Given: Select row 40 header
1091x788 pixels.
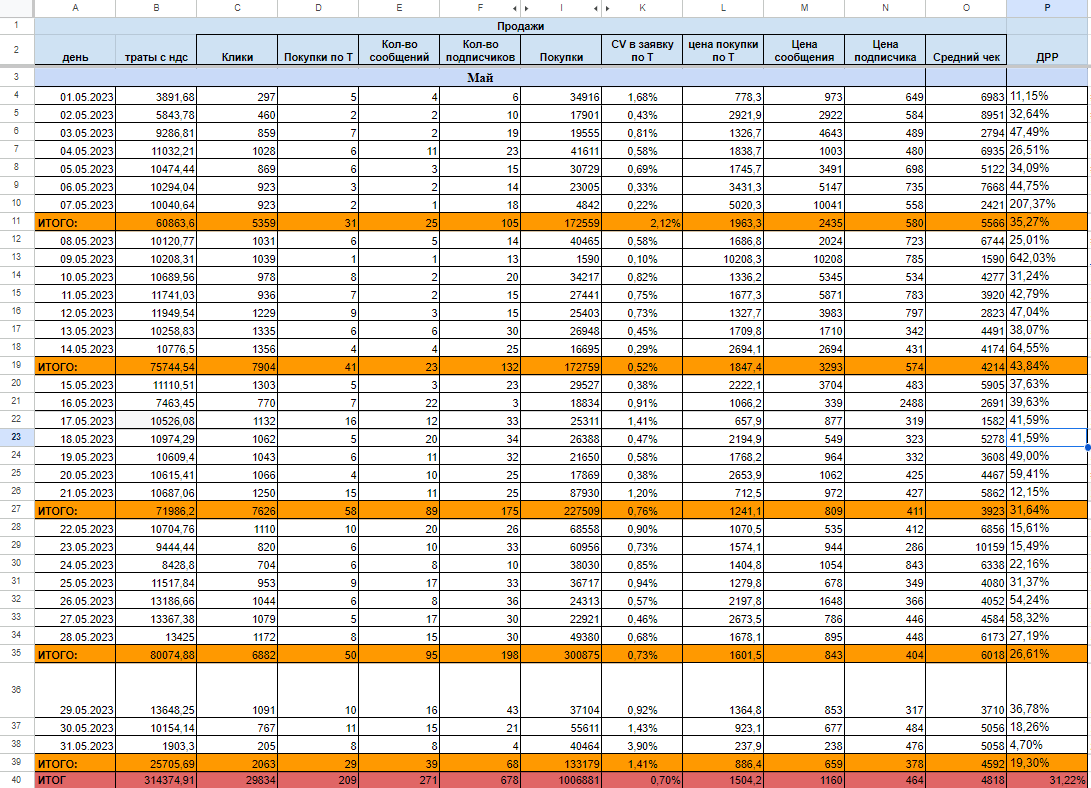Looking at the screenshot, I should point(17,780).
